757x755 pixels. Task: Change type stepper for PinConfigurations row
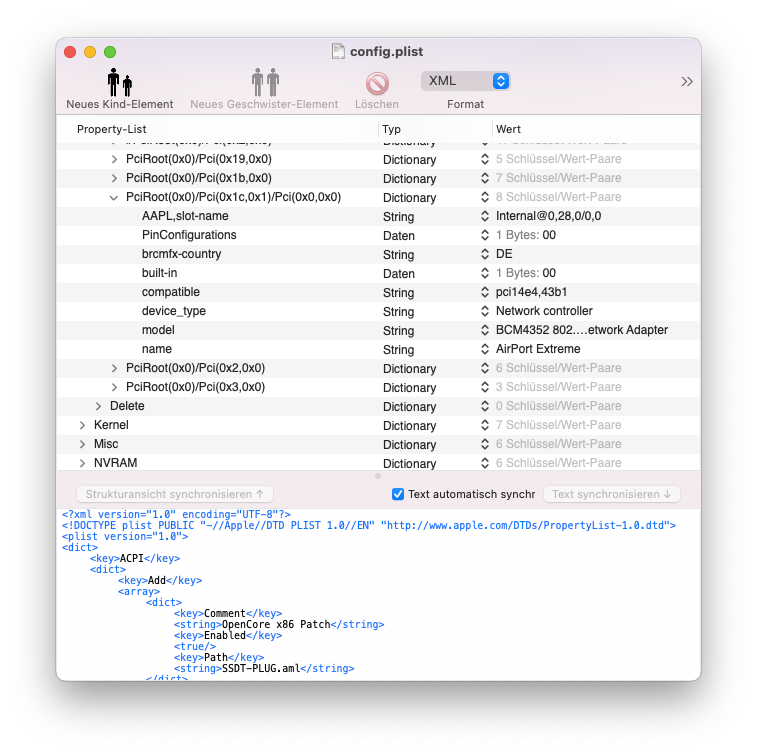click(x=485, y=235)
